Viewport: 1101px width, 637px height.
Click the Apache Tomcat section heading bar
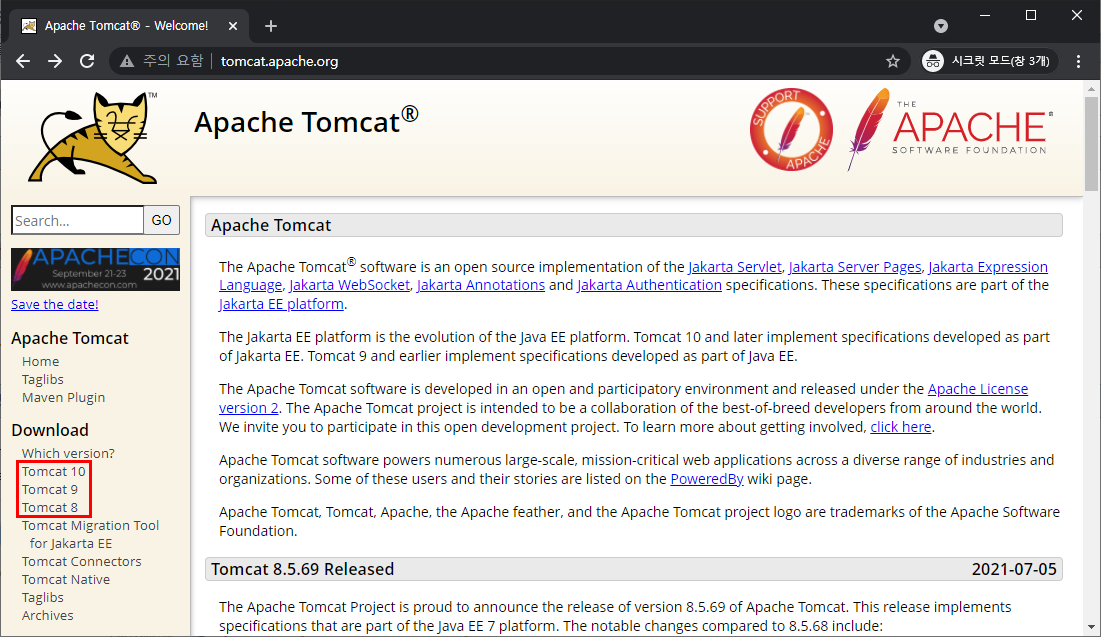(x=633, y=225)
